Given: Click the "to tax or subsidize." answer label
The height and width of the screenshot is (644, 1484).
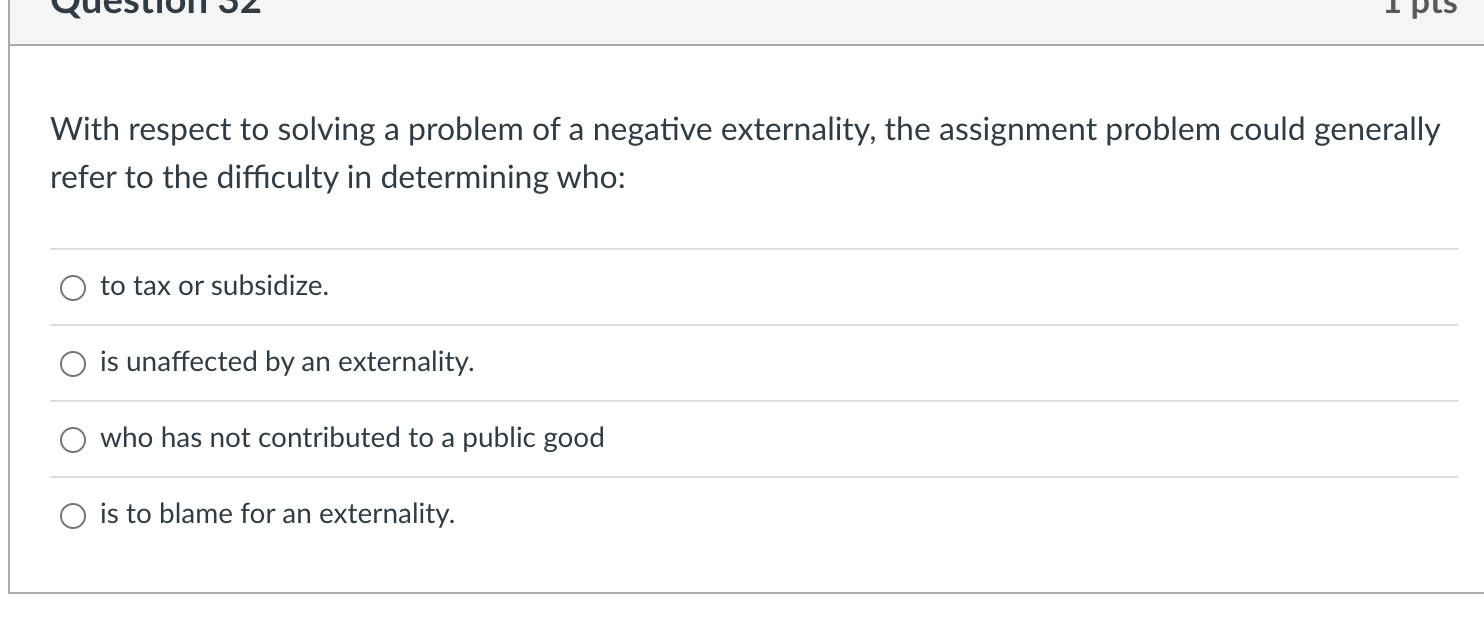Looking at the screenshot, I should [214, 287].
